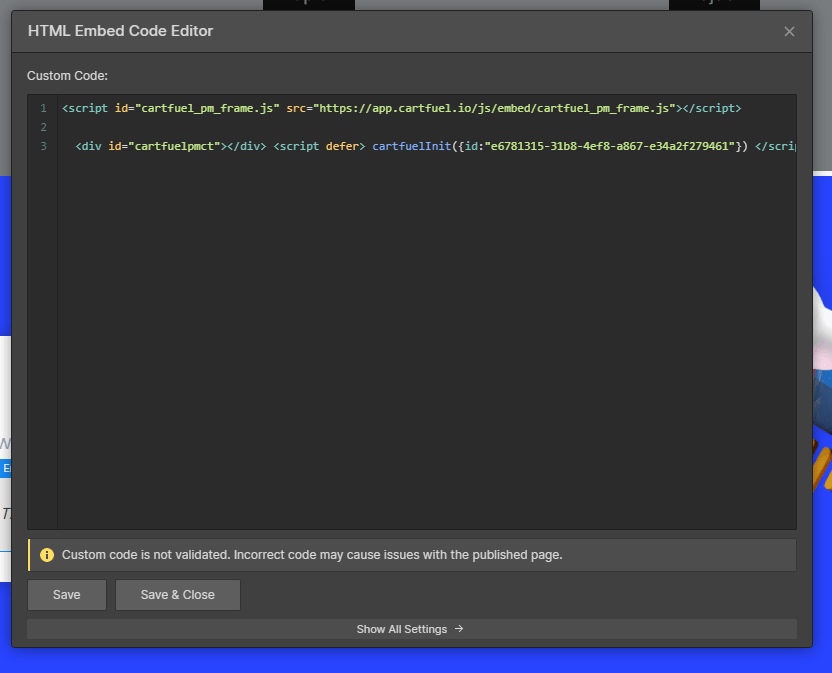Place cursor on cartfuelInit function call
The width and height of the screenshot is (832, 673).
(x=412, y=146)
